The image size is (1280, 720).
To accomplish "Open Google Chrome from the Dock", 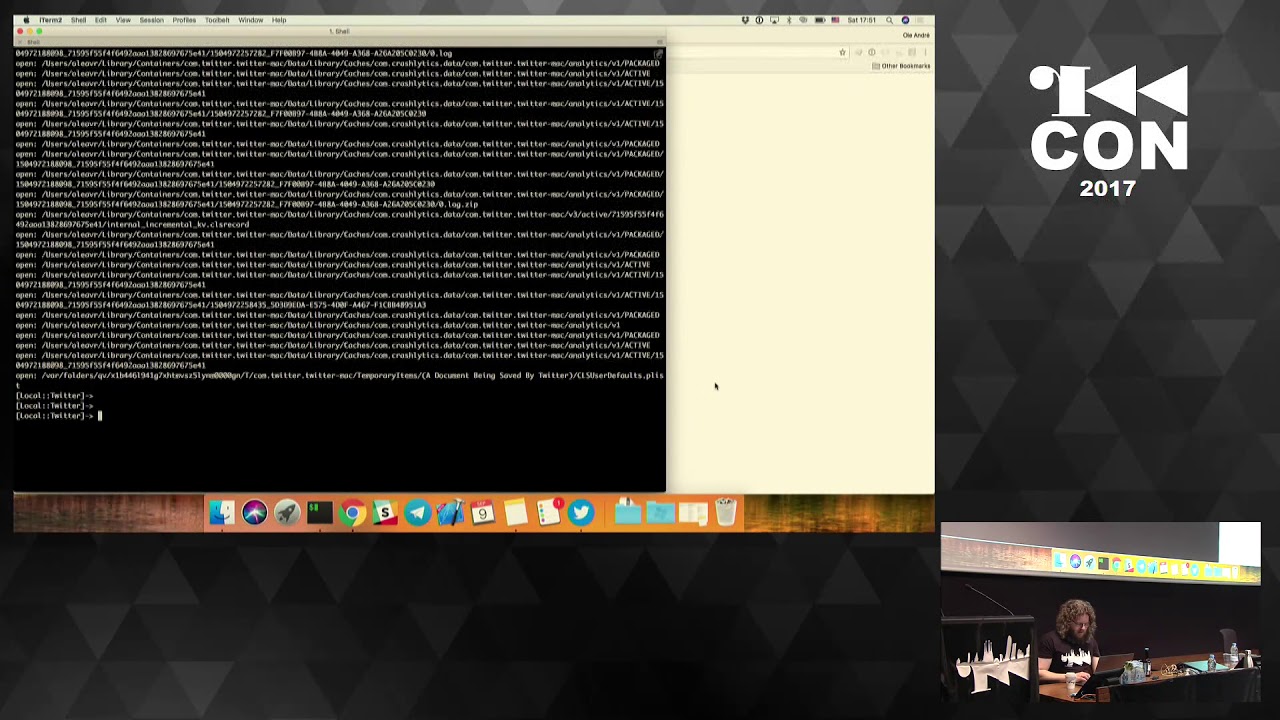I will [x=352, y=513].
